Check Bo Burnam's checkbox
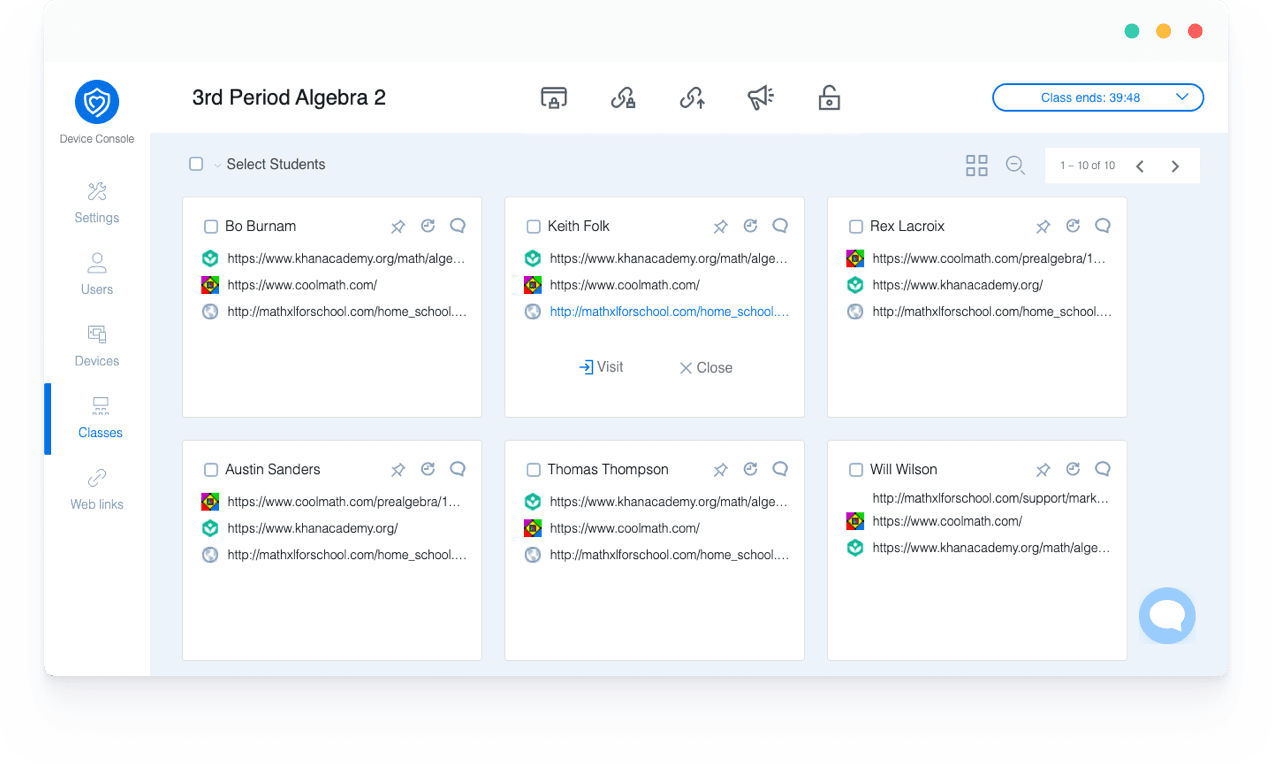This screenshot has height=764, width=1272. (x=211, y=227)
